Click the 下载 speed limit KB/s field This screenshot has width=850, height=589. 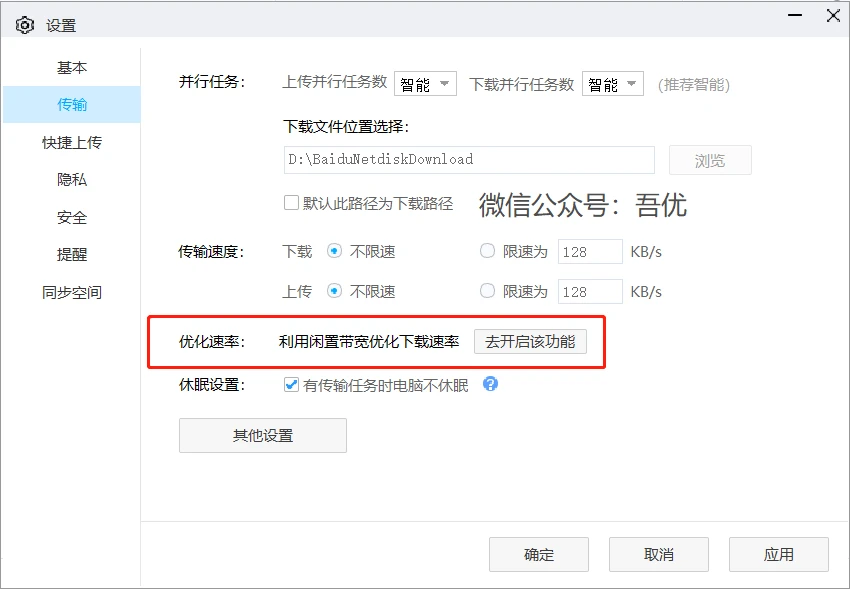590,251
